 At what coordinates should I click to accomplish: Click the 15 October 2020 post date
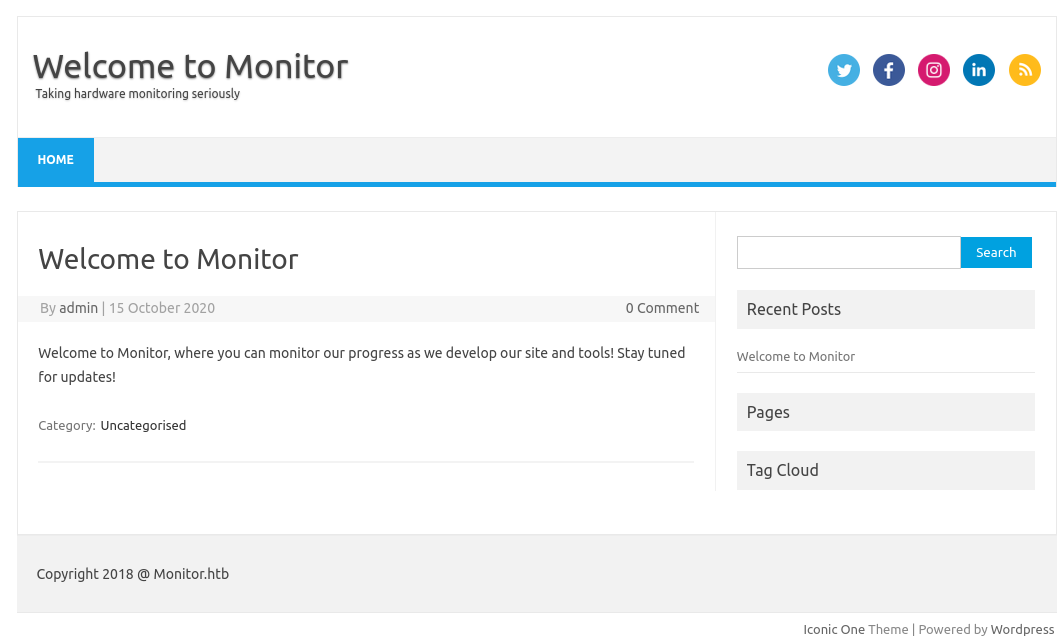tap(162, 308)
